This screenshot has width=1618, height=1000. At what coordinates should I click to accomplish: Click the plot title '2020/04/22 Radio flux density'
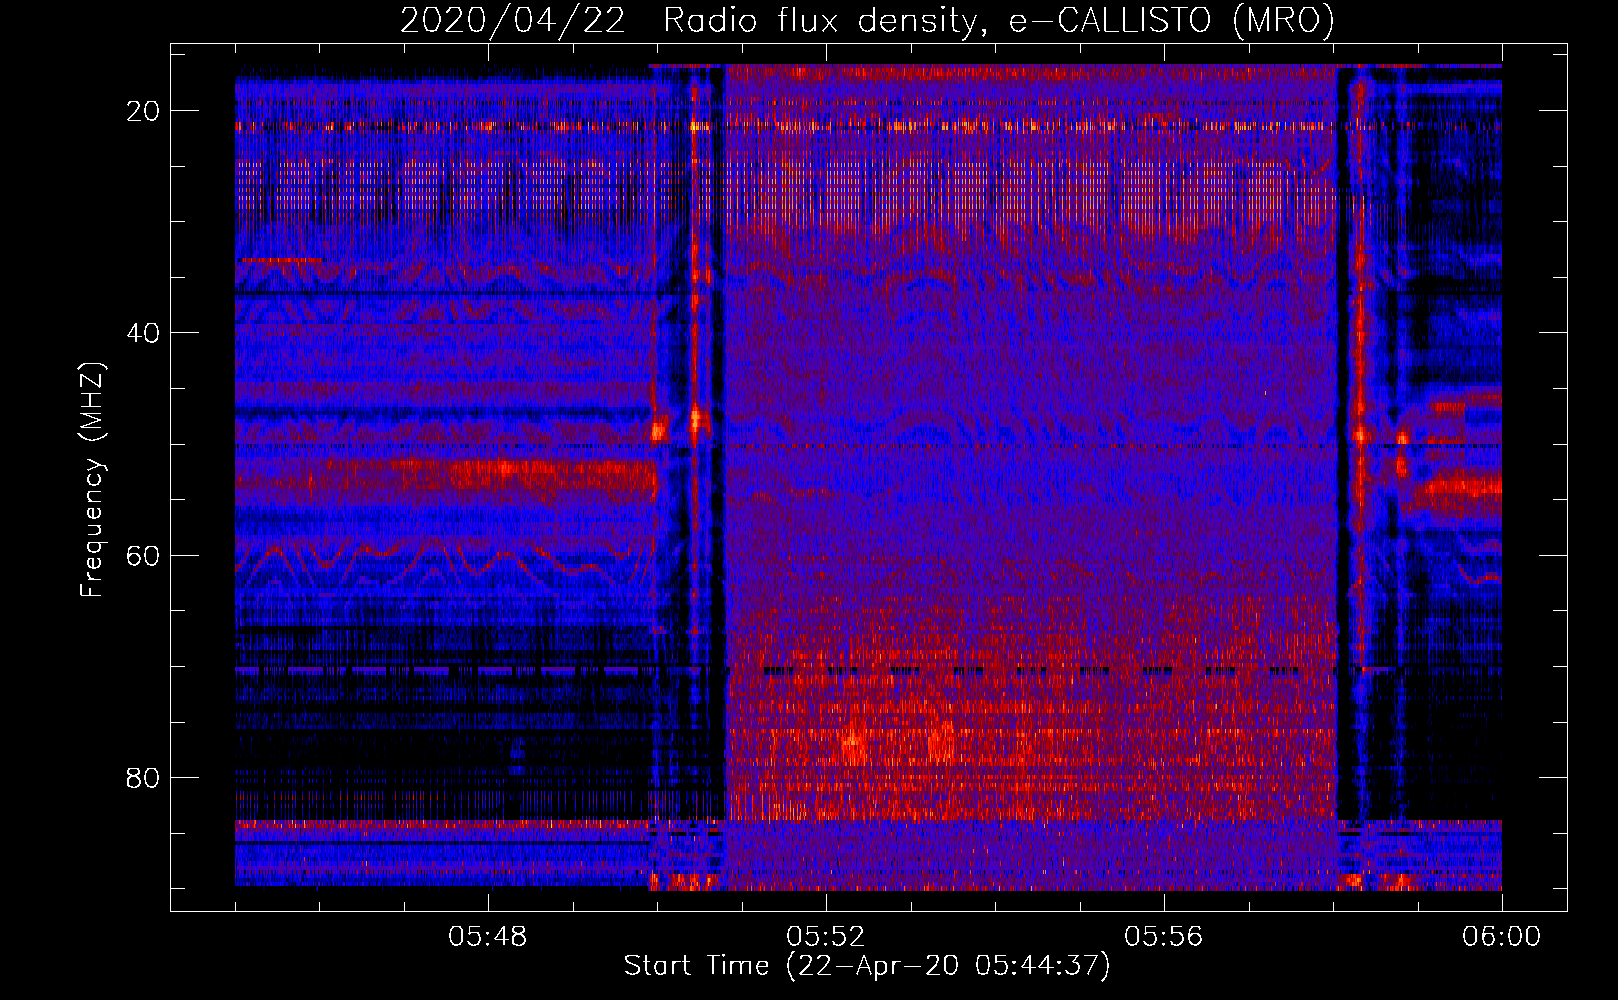click(867, 21)
